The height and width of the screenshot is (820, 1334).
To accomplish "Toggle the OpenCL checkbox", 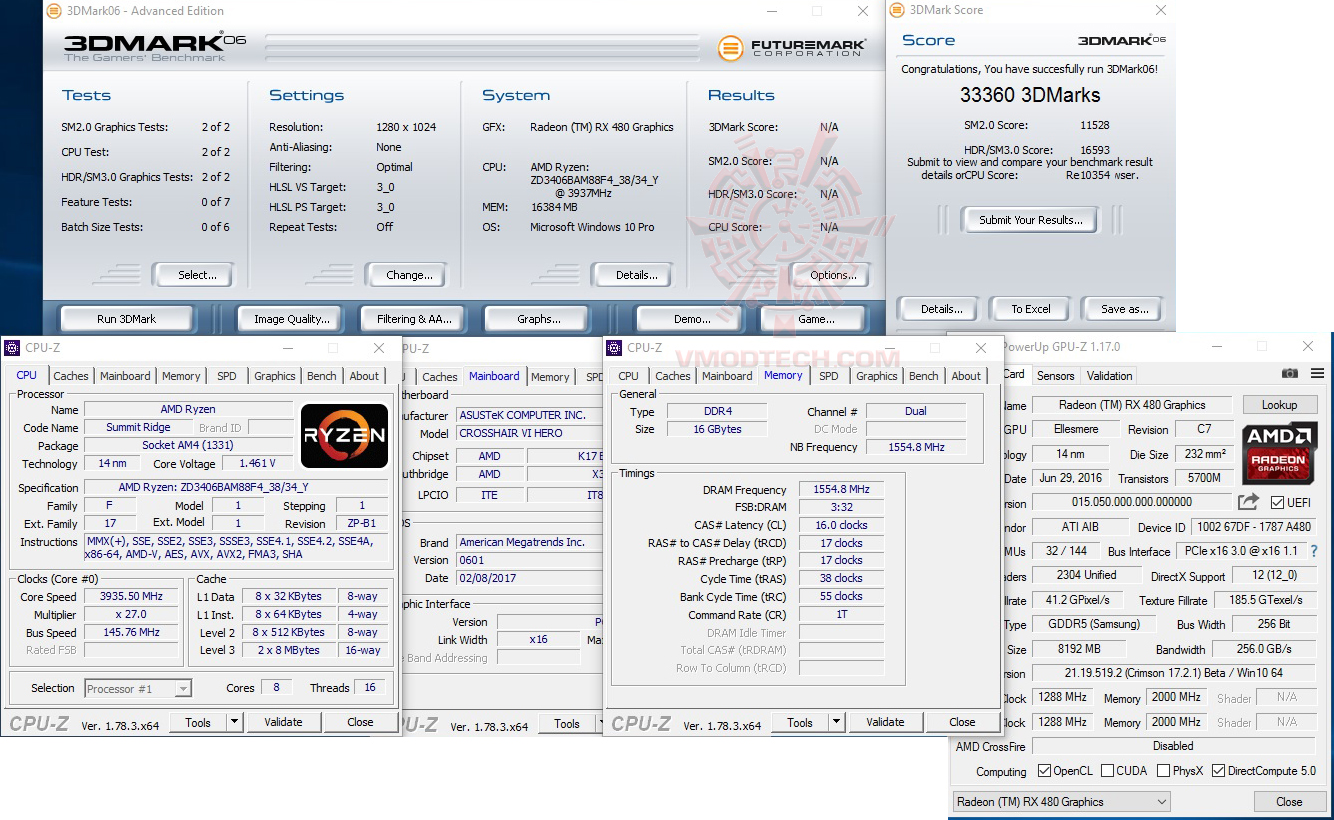I will 1044,770.
